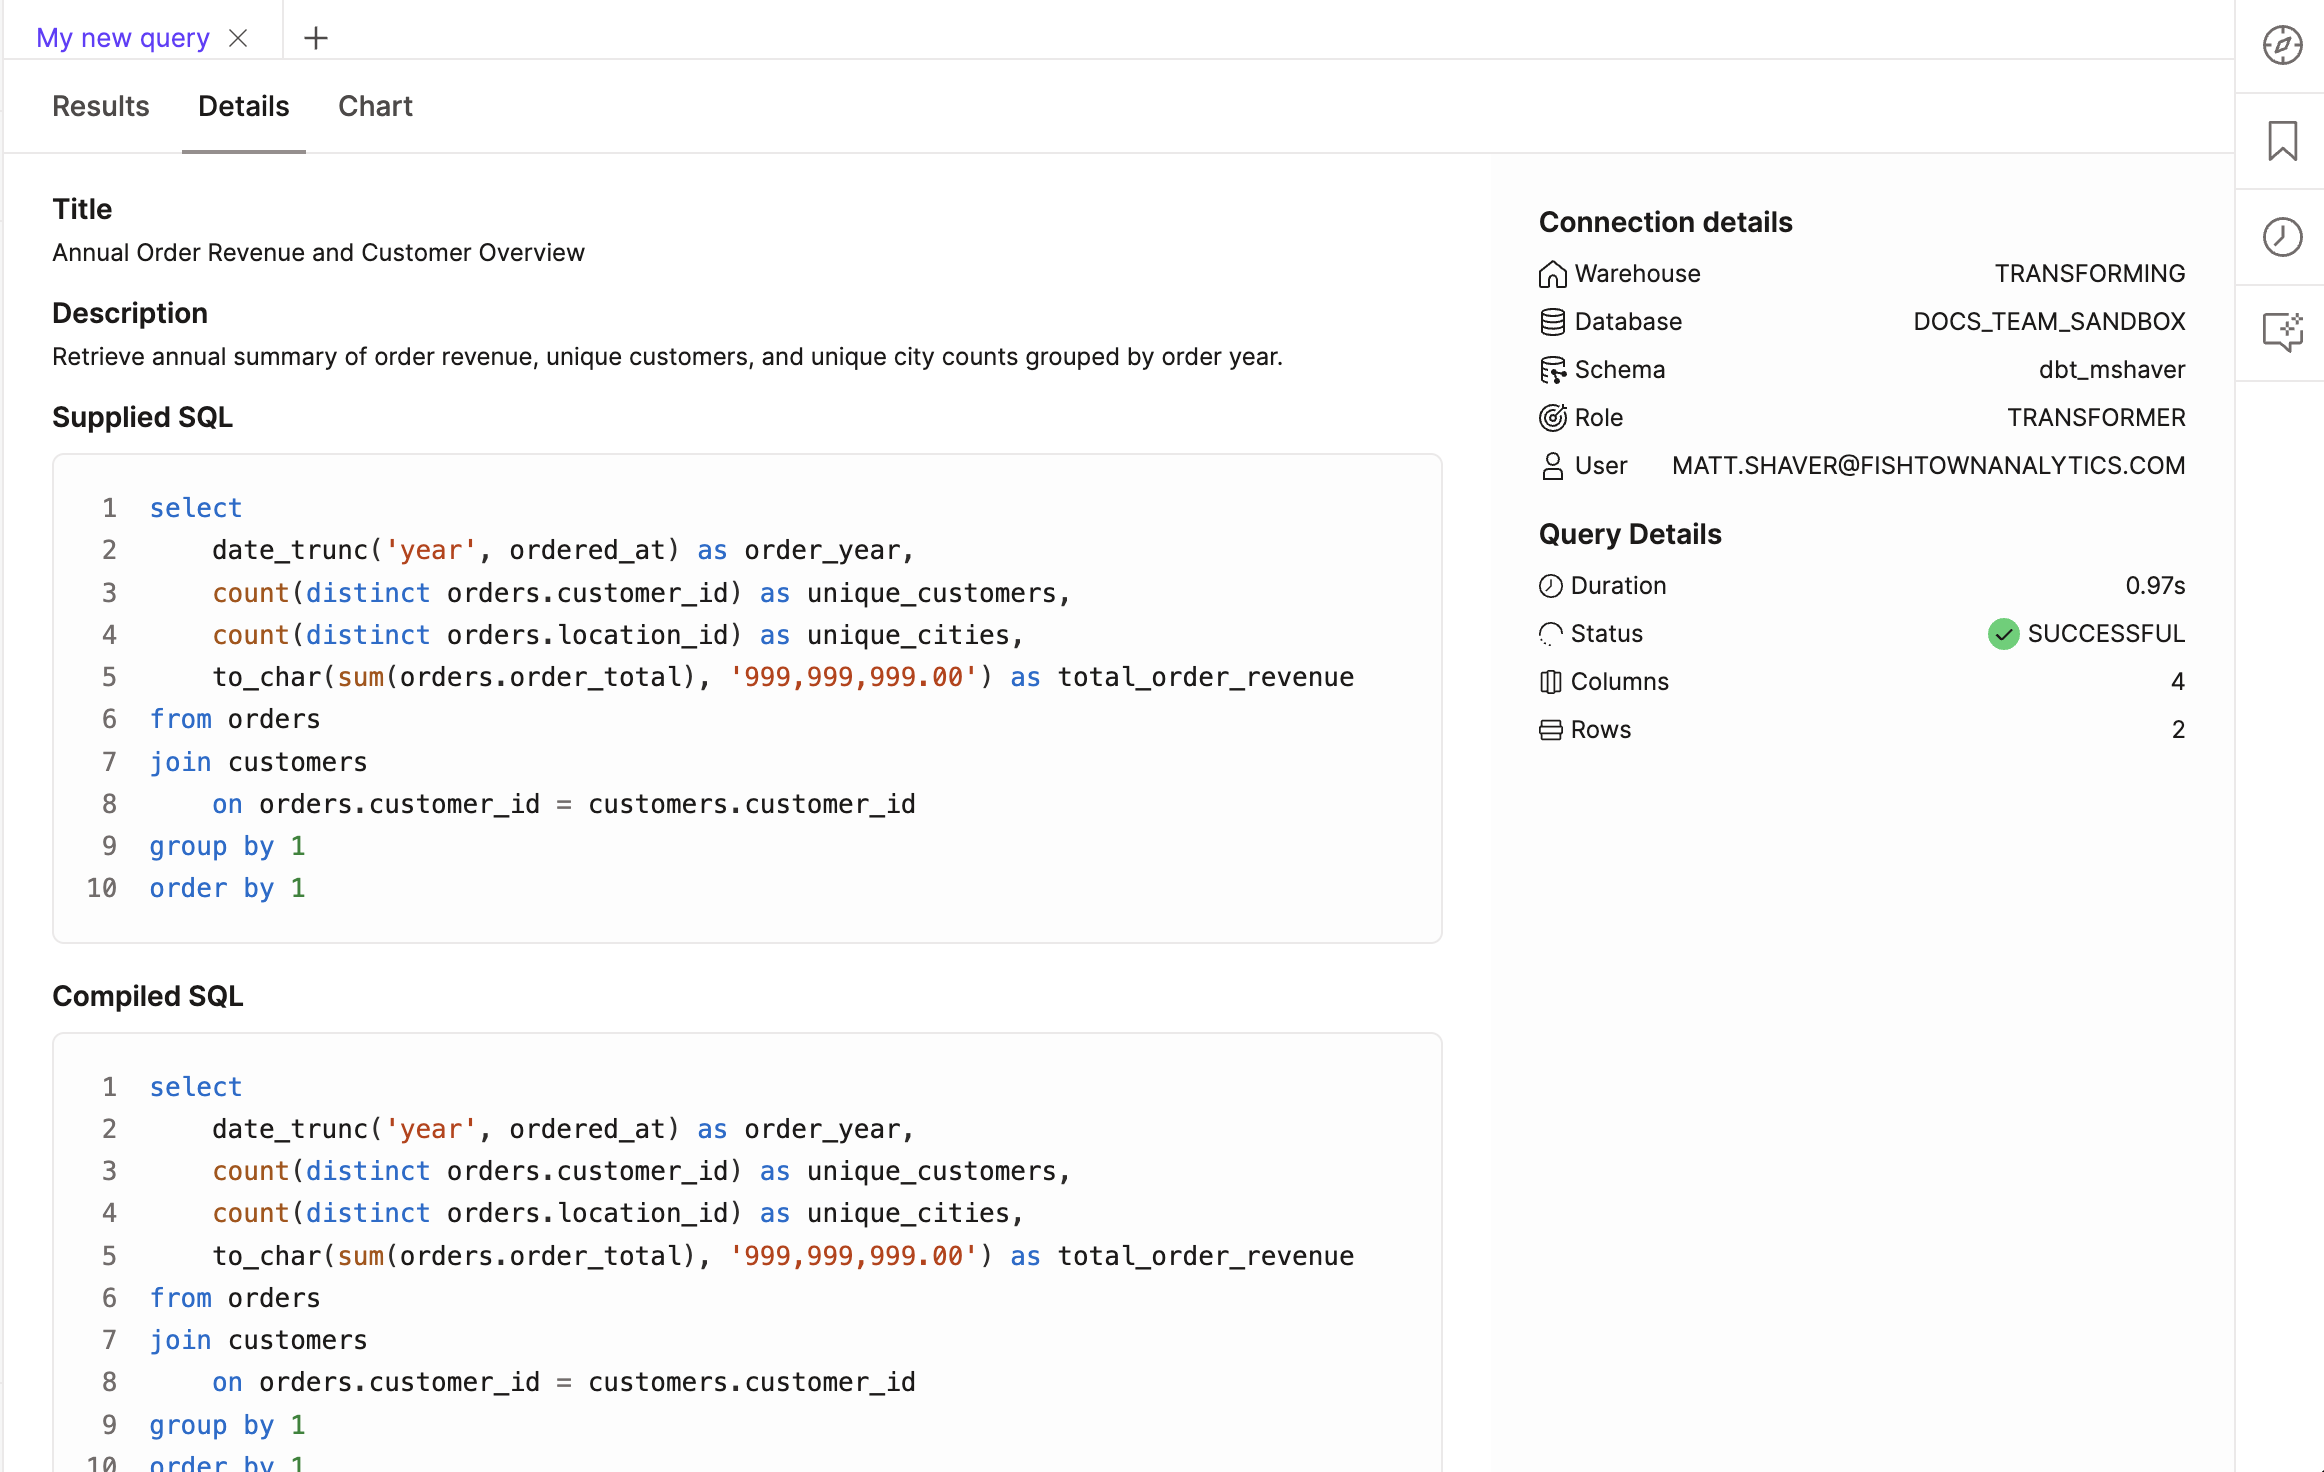
Task: Click the Columns icon showing 4 columns
Action: [x=1551, y=681]
